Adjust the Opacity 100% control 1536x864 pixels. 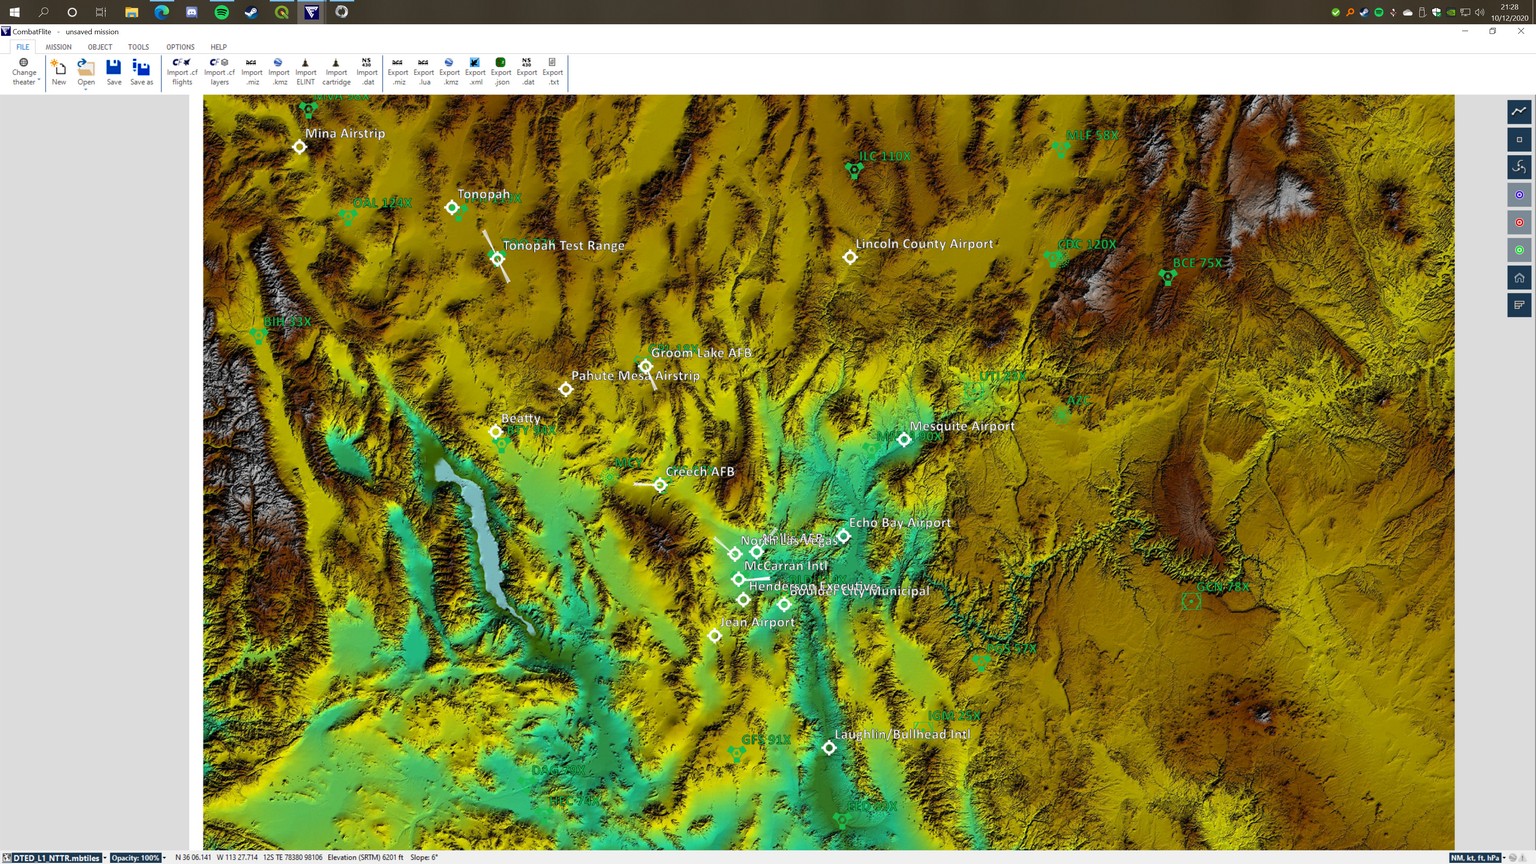pyautogui.click(x=137, y=858)
